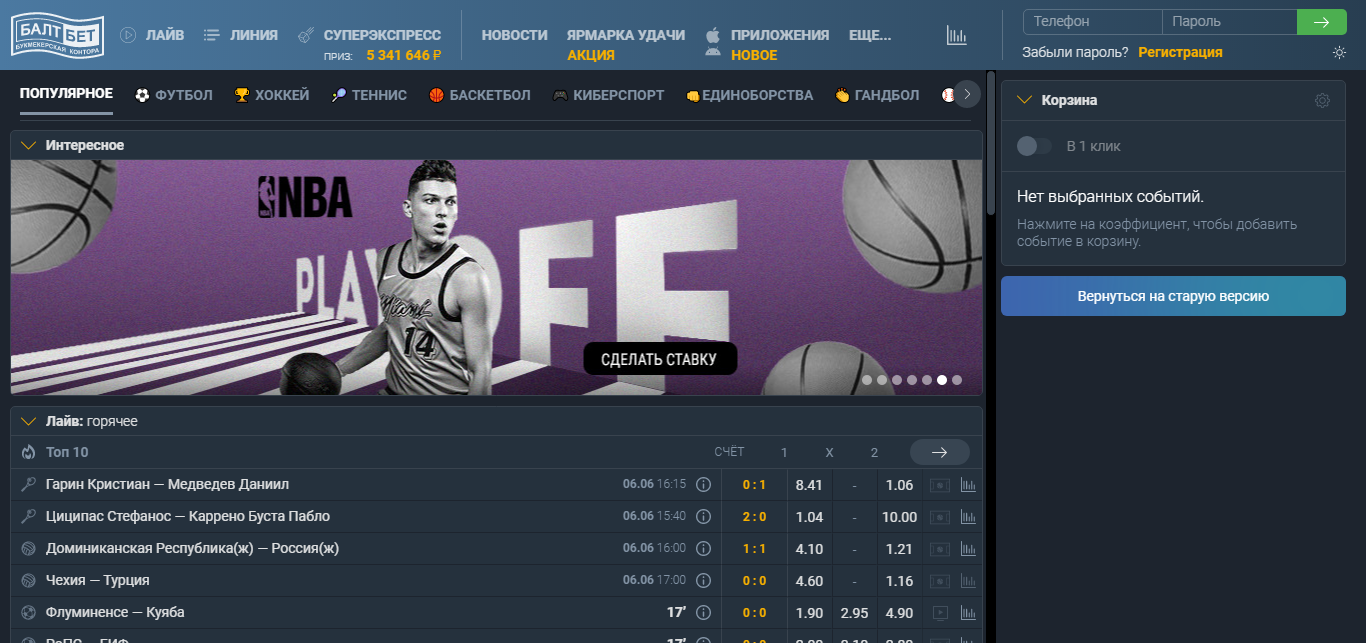Viewport: 1366px width, 643px height.
Task: Open the Чехия — Турция match
Action: click(98, 581)
